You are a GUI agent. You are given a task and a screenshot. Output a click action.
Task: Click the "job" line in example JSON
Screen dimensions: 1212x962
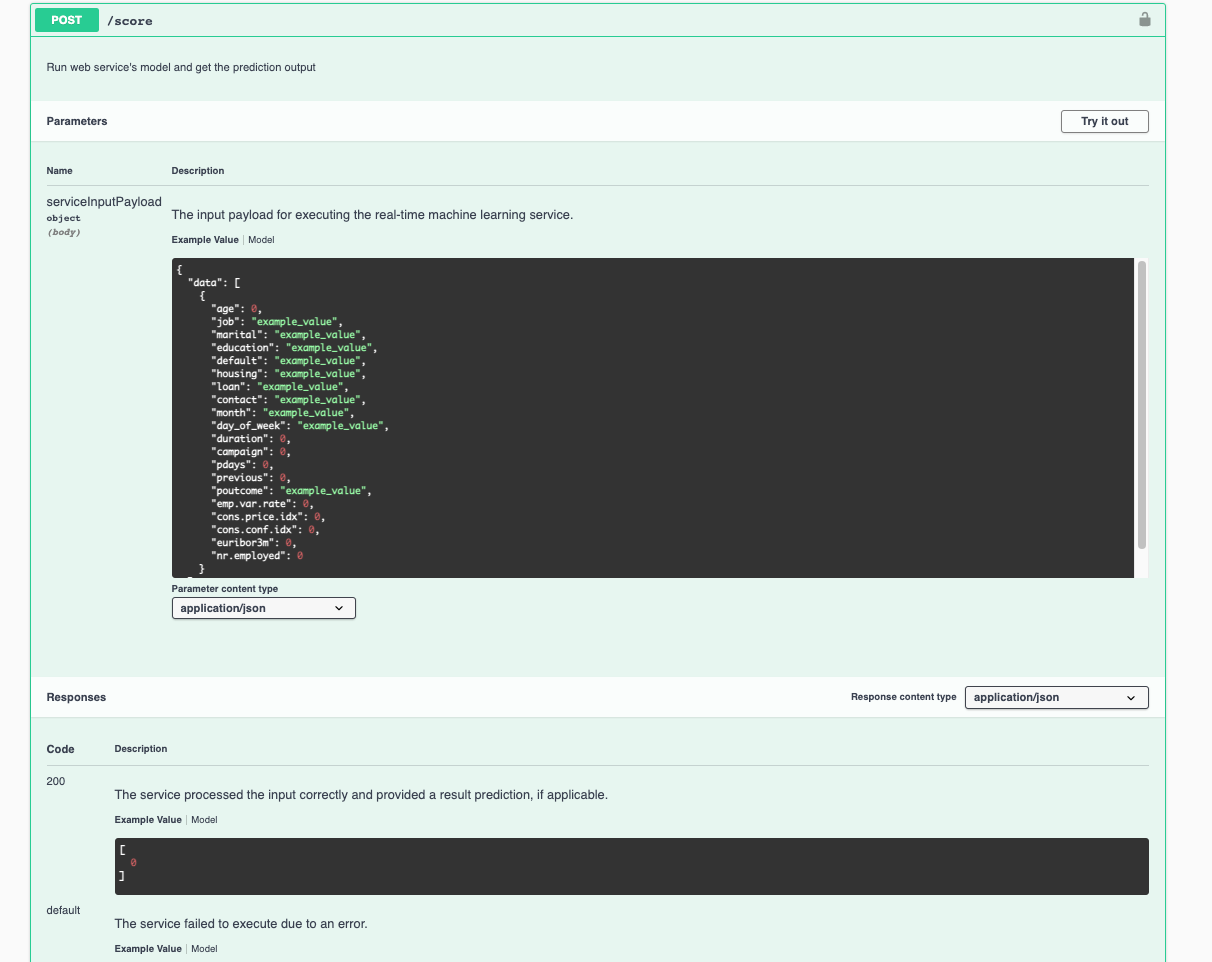point(277,322)
